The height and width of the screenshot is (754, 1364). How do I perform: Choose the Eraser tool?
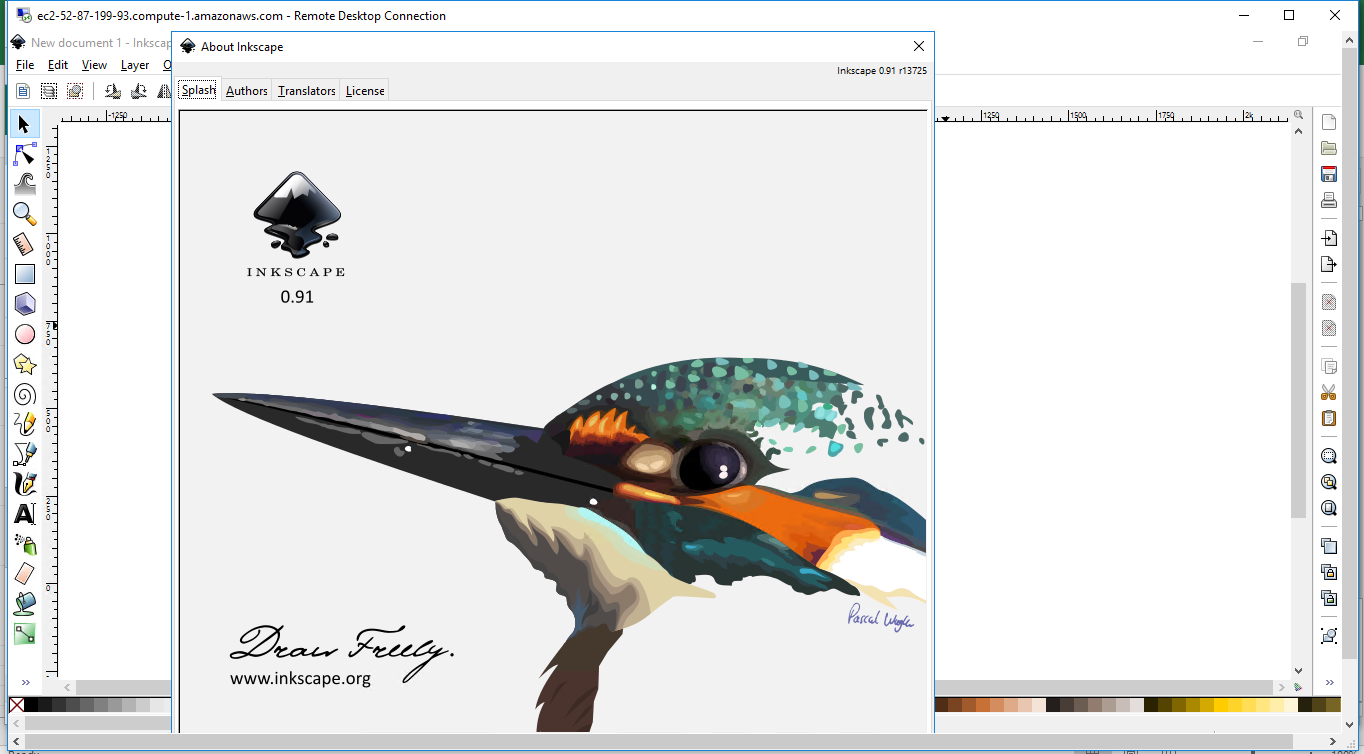25,574
